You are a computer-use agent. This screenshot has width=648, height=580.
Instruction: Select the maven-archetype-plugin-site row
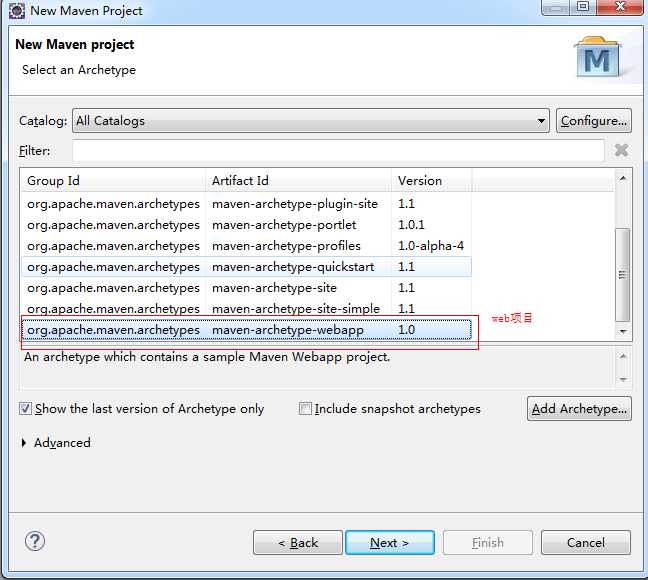tap(246, 204)
